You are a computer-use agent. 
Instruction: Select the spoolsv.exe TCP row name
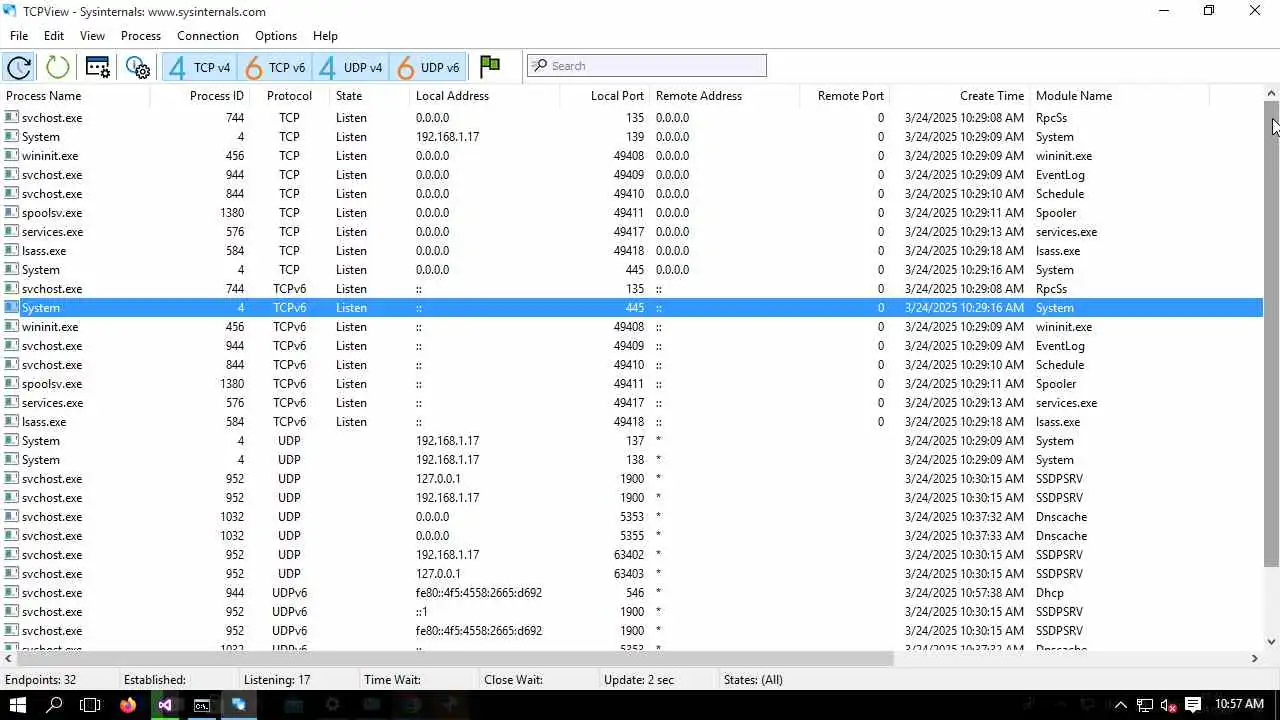click(52, 213)
